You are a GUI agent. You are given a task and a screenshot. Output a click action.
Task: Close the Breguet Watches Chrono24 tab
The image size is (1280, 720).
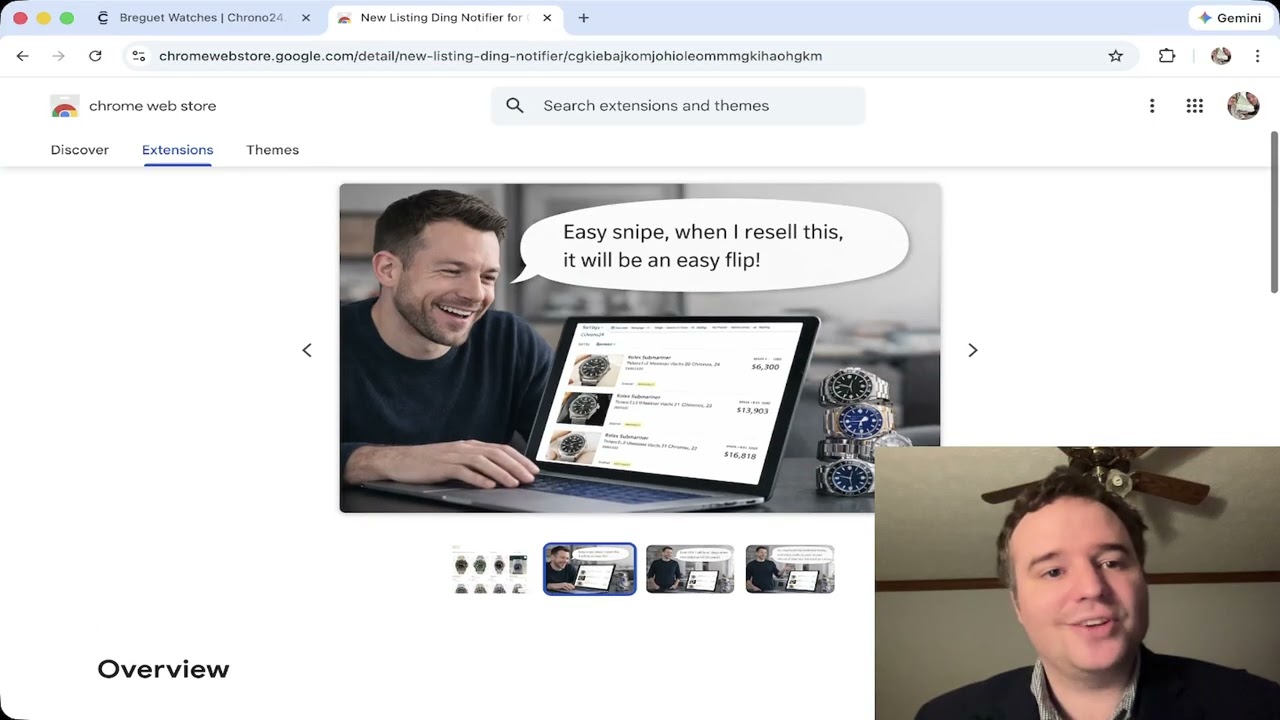306,18
